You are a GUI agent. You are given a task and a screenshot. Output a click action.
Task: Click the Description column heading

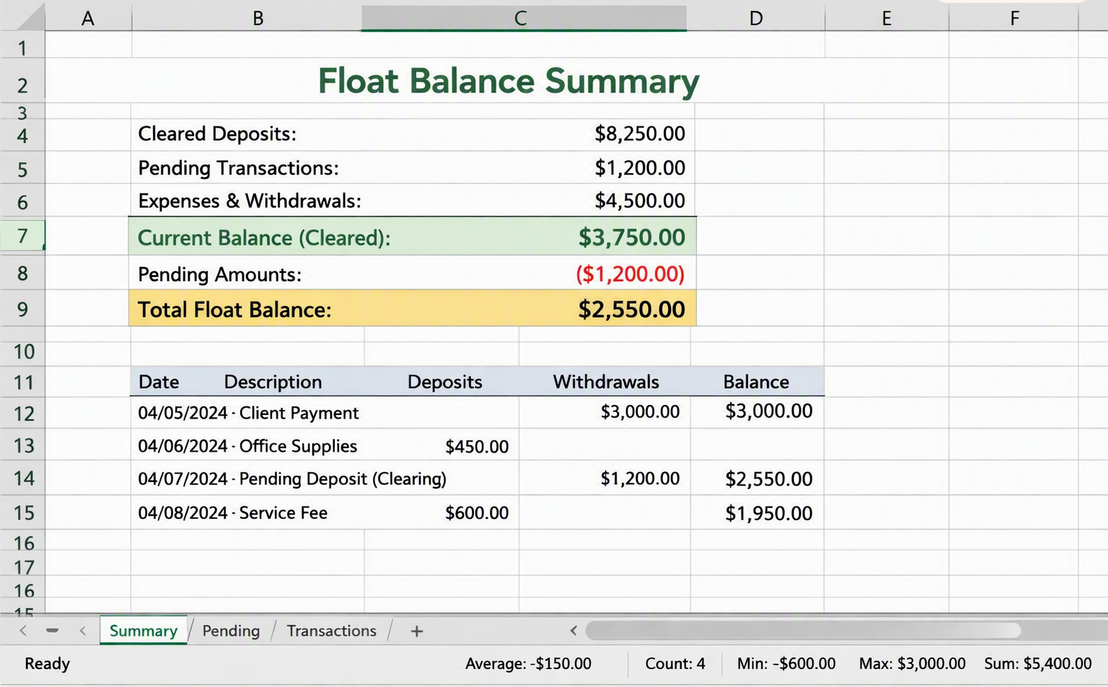273,382
